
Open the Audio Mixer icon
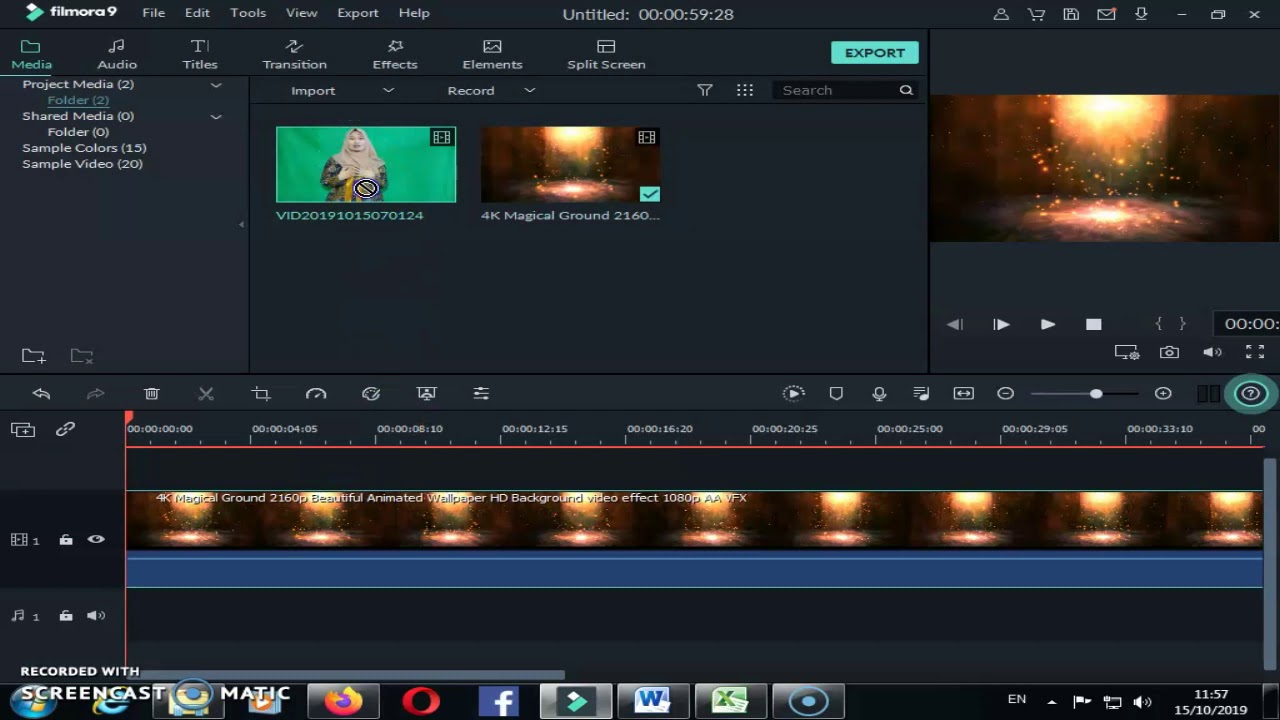(x=921, y=394)
